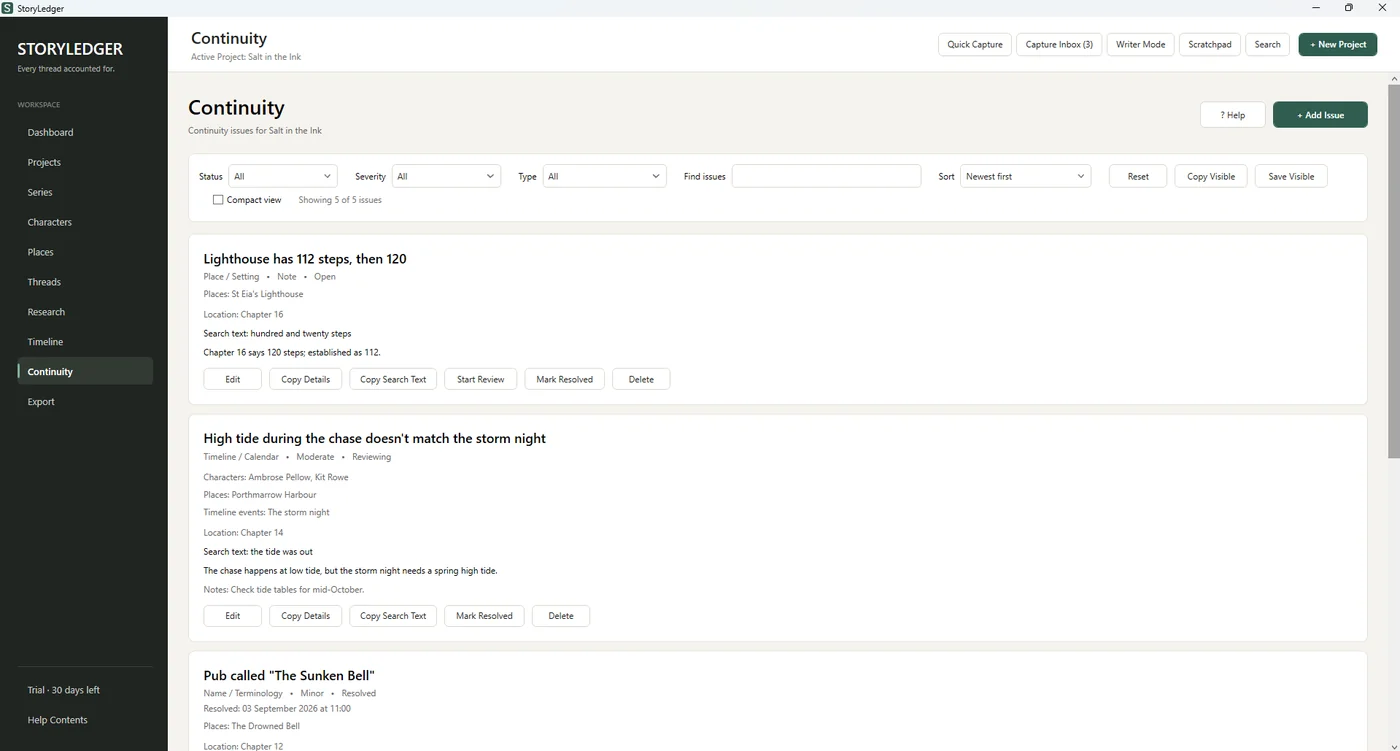Open Timeline in the sidebar
The width and height of the screenshot is (1400, 751).
pos(85,342)
